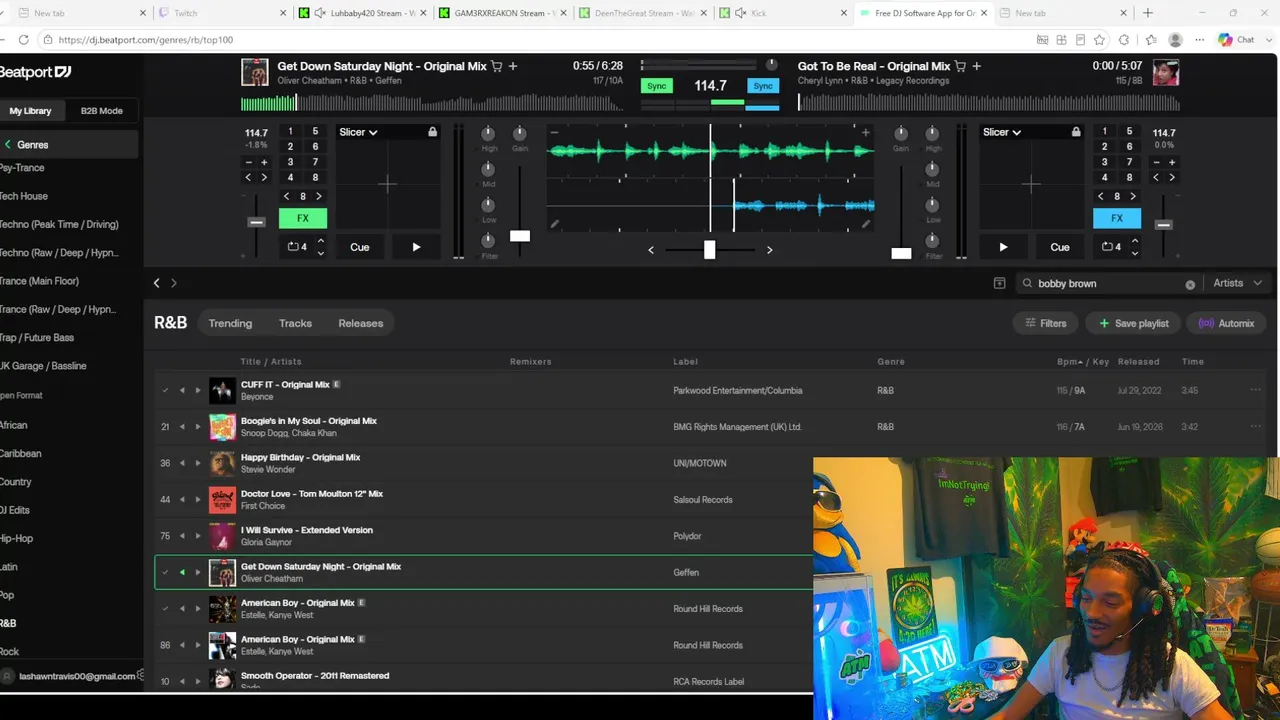1280x720 pixels.
Task: Add Got To Be Real to cart
Action: pos(961,66)
